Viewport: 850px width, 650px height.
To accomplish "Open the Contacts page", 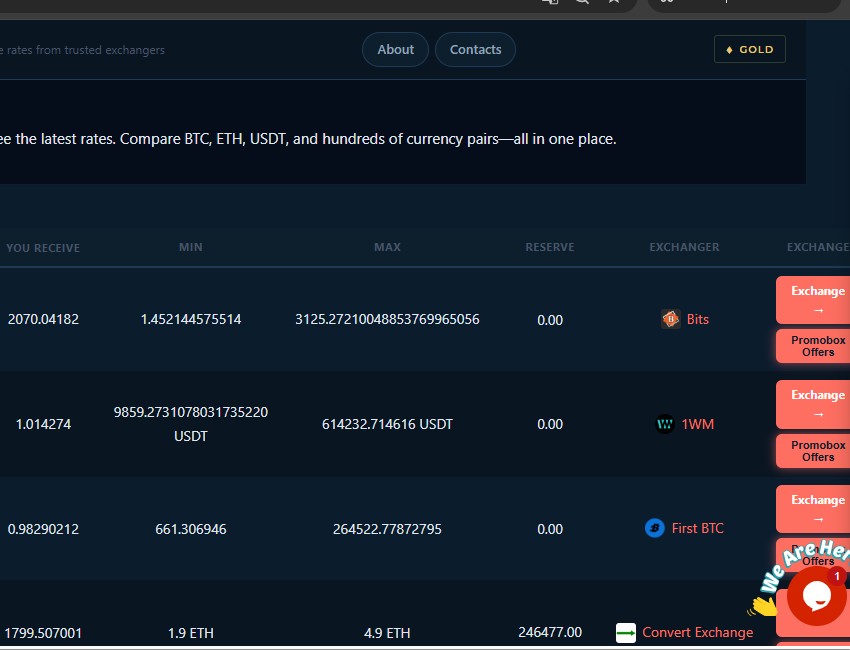I will (x=475, y=49).
